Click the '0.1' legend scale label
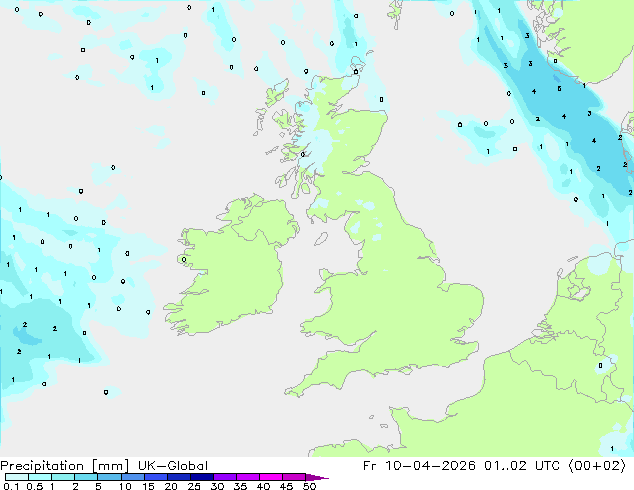This screenshot has width=634, height=490. coord(11,486)
